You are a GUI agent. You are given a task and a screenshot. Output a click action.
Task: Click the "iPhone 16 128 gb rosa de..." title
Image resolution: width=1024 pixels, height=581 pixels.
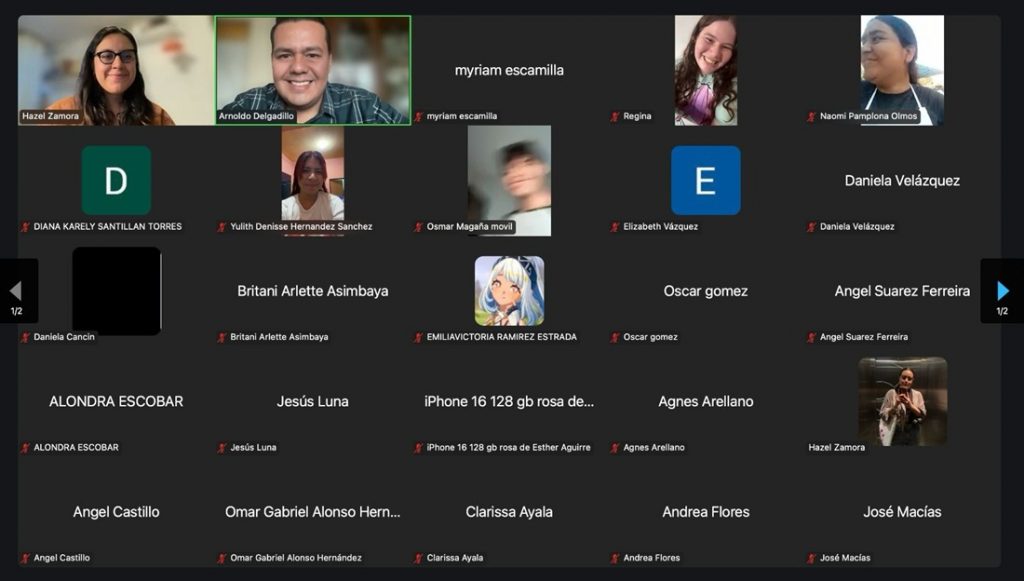(509, 401)
